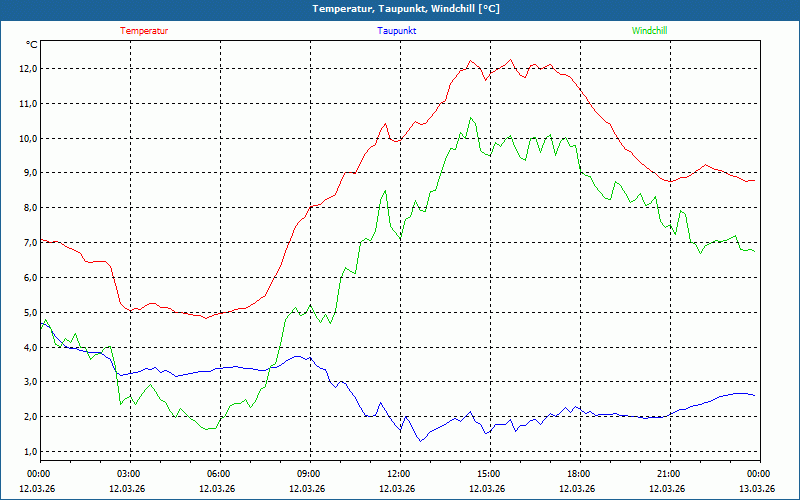The height and width of the screenshot is (500, 800).
Task: Click the green Windchill legend label
Action: coord(649,31)
